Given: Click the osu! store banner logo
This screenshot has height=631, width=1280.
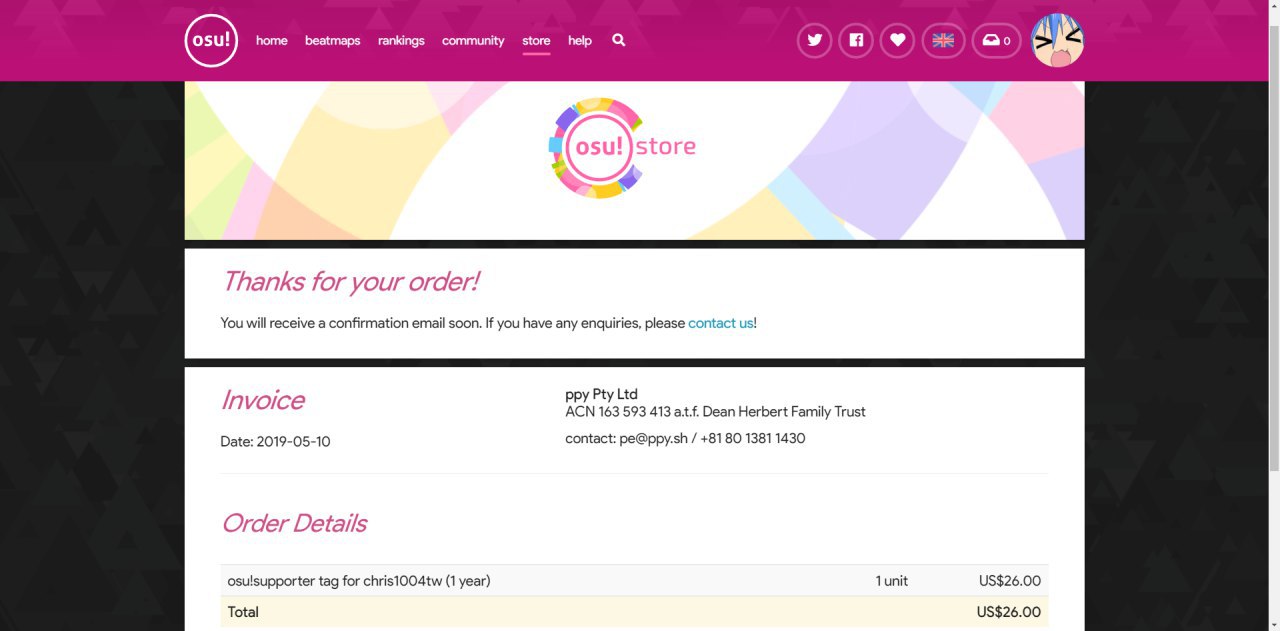Looking at the screenshot, I should [622, 147].
